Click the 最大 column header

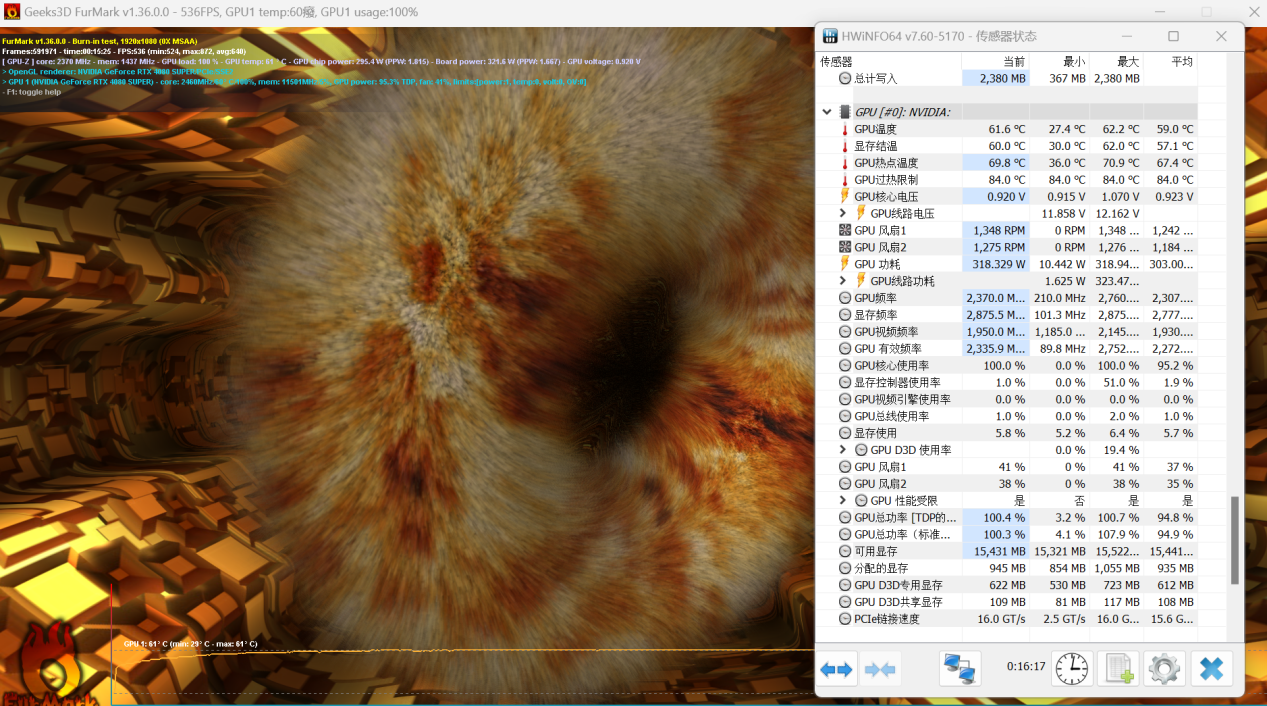pyautogui.click(x=1128, y=61)
